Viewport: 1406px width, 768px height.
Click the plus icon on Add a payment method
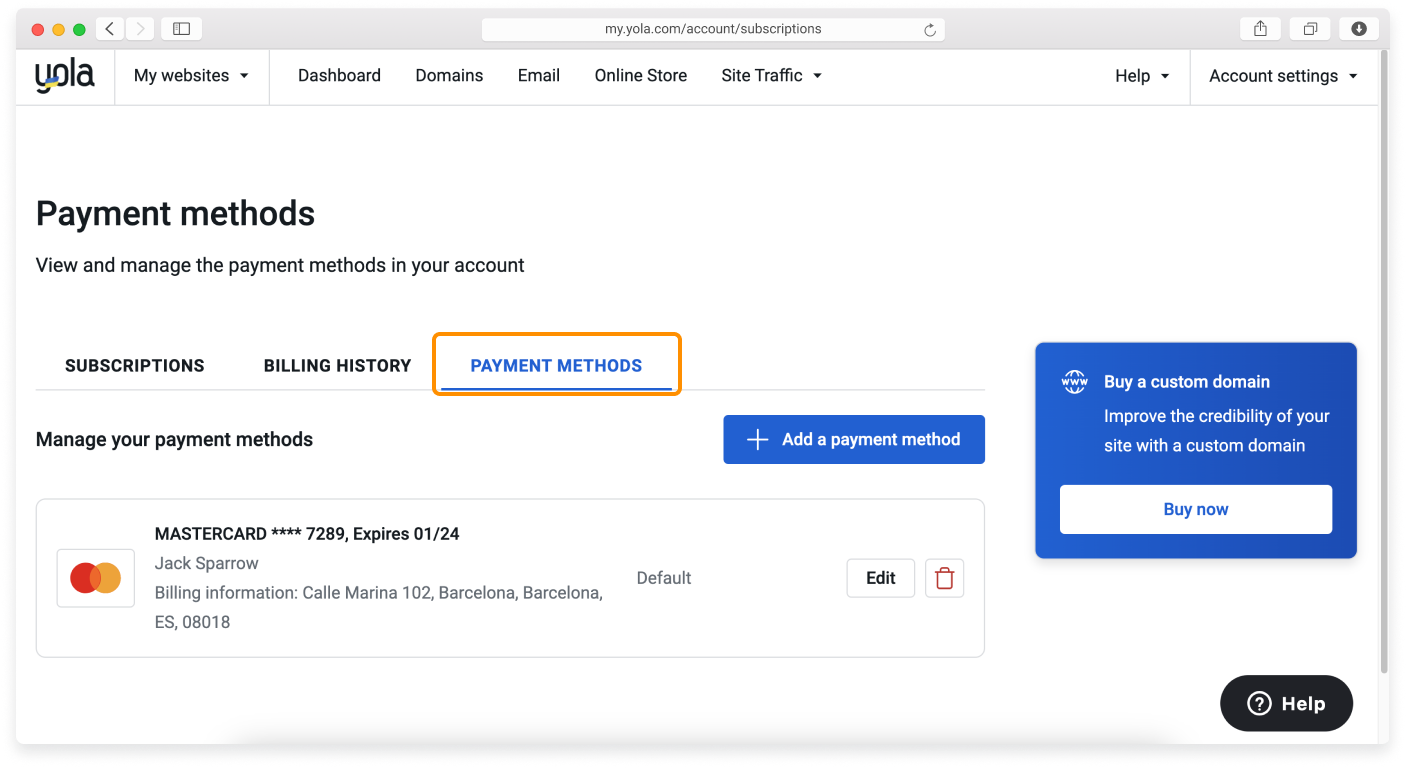(758, 439)
